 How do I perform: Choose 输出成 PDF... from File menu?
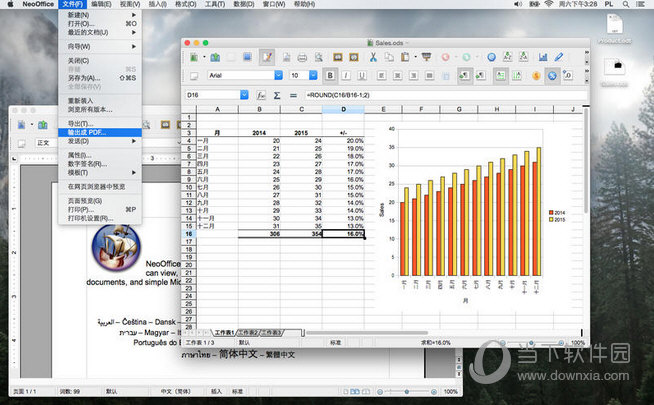(x=100, y=133)
